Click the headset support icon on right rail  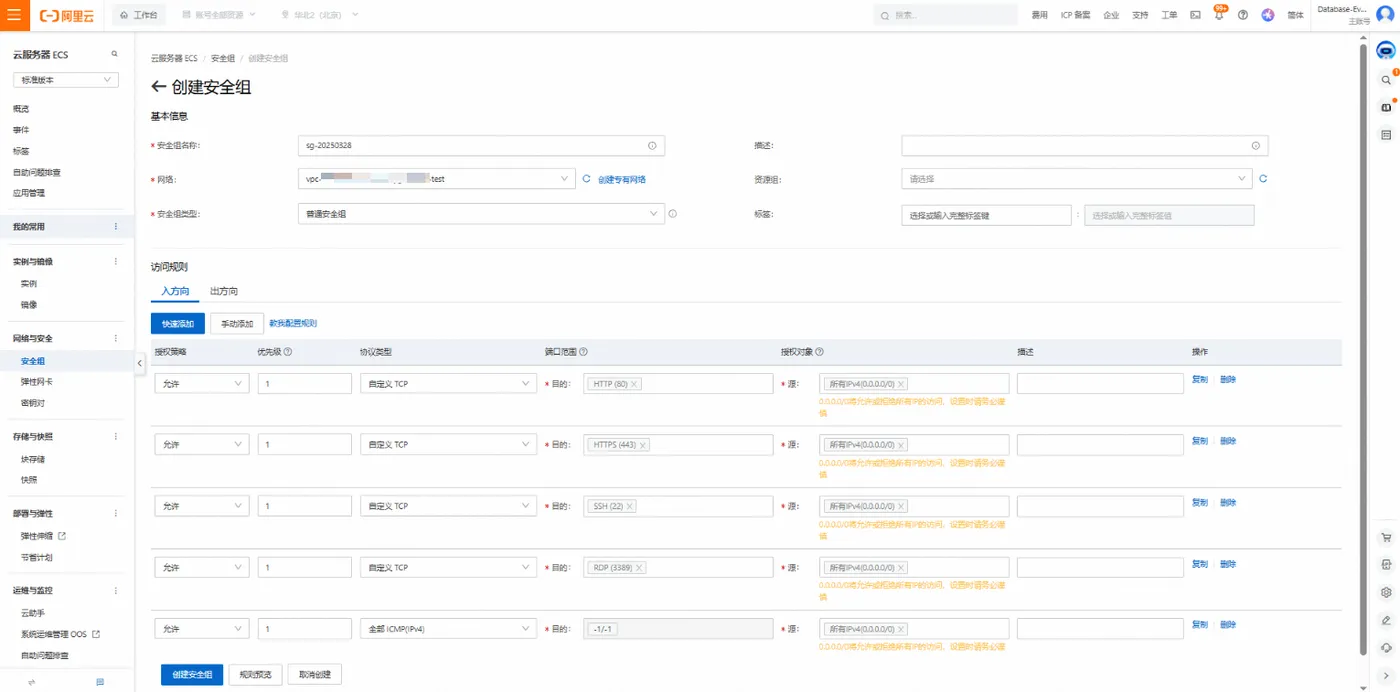point(1386,647)
